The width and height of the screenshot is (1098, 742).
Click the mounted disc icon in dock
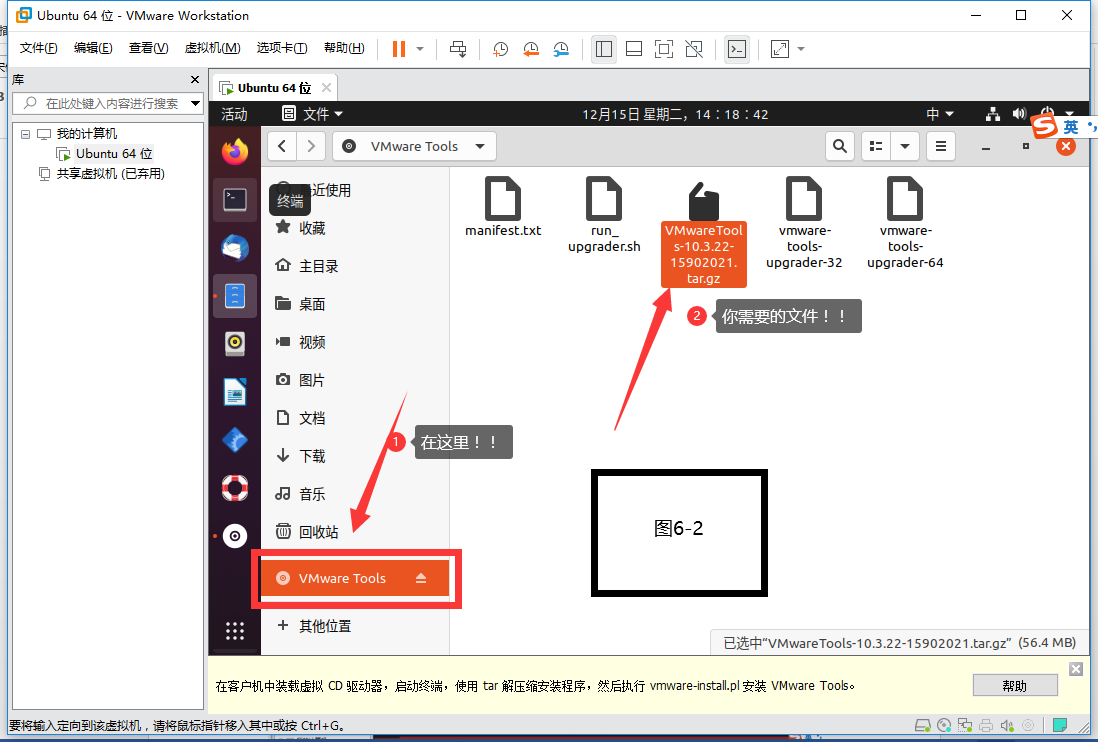tap(235, 536)
